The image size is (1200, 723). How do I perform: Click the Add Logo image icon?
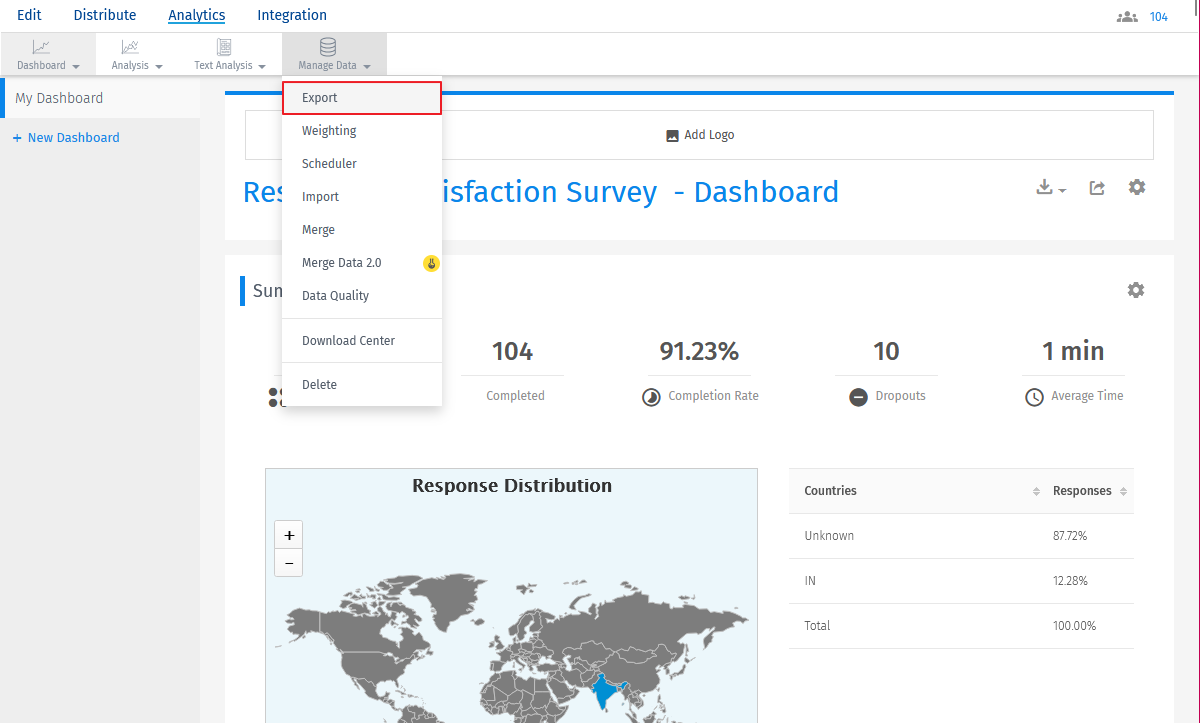(x=673, y=136)
